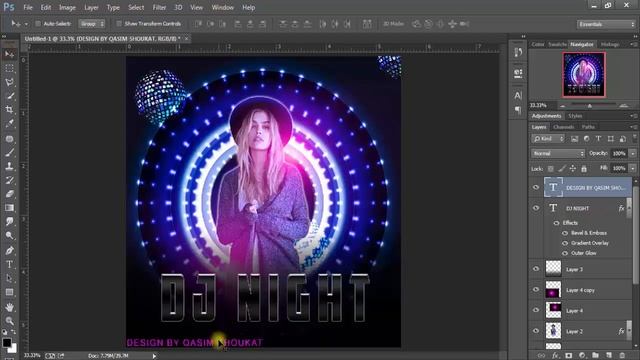Click the Navigator zoom in mountains icon
Image resolution: width=640 pixels, height=360 pixels.
click(624, 105)
